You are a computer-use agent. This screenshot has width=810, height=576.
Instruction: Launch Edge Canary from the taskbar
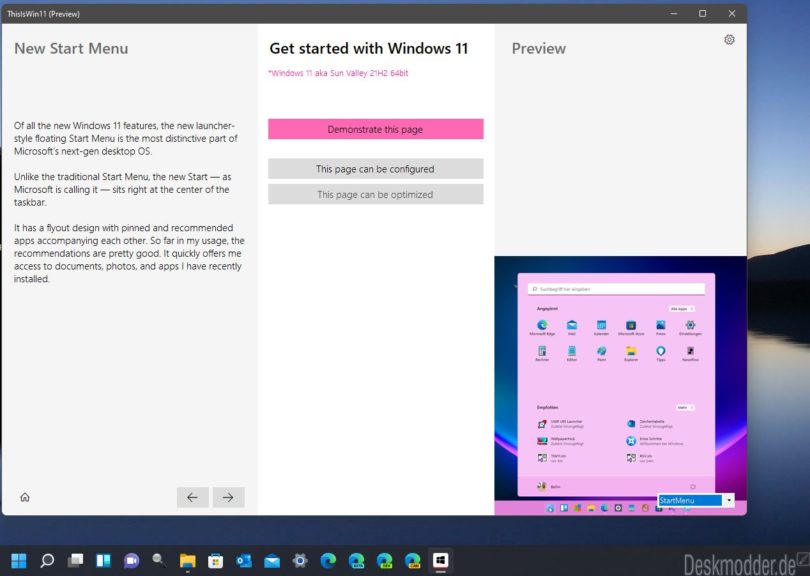[413, 559]
